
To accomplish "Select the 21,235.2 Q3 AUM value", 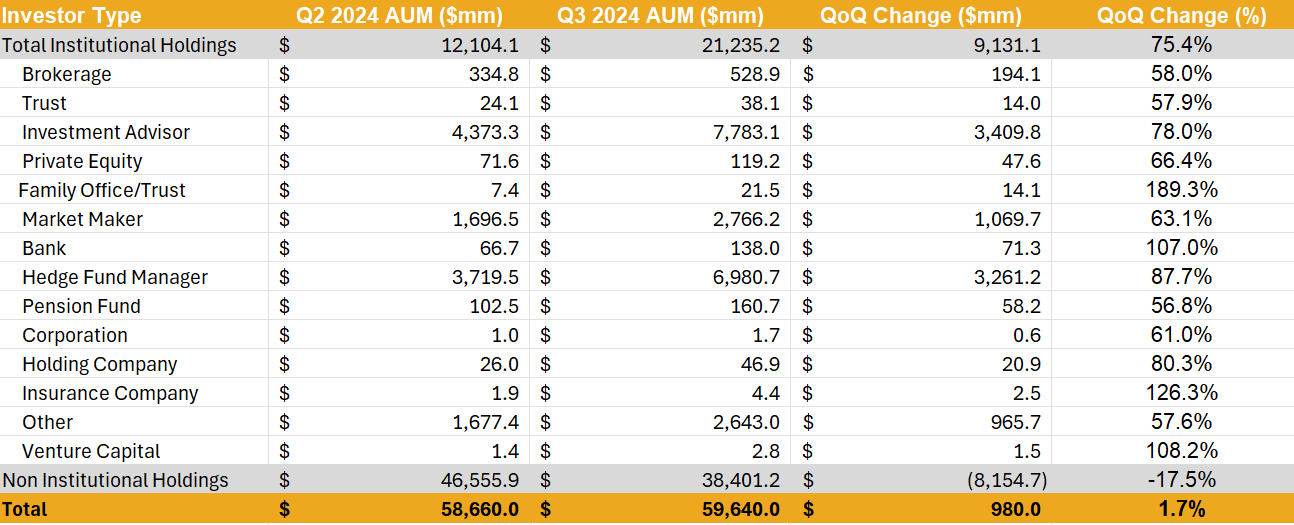I will [x=739, y=45].
